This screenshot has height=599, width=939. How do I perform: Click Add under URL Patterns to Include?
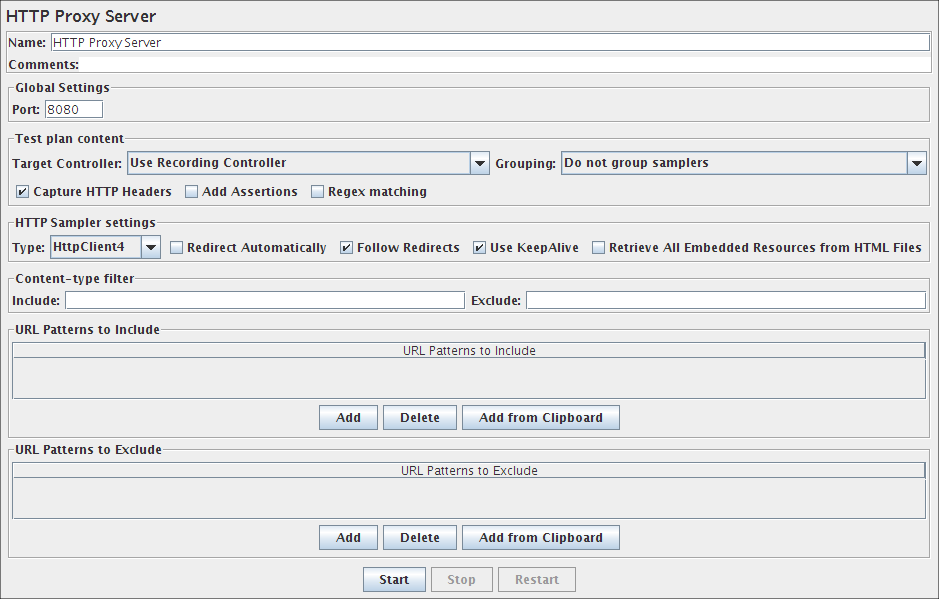coord(348,418)
